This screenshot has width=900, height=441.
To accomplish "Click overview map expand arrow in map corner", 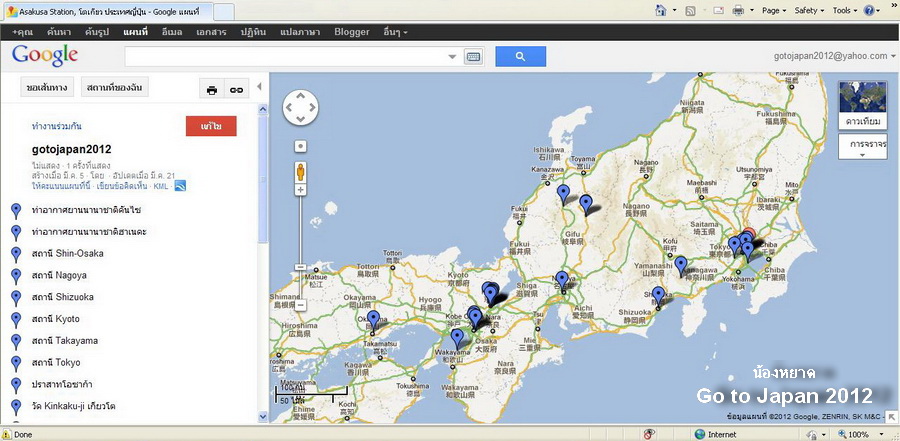I will [x=891, y=416].
